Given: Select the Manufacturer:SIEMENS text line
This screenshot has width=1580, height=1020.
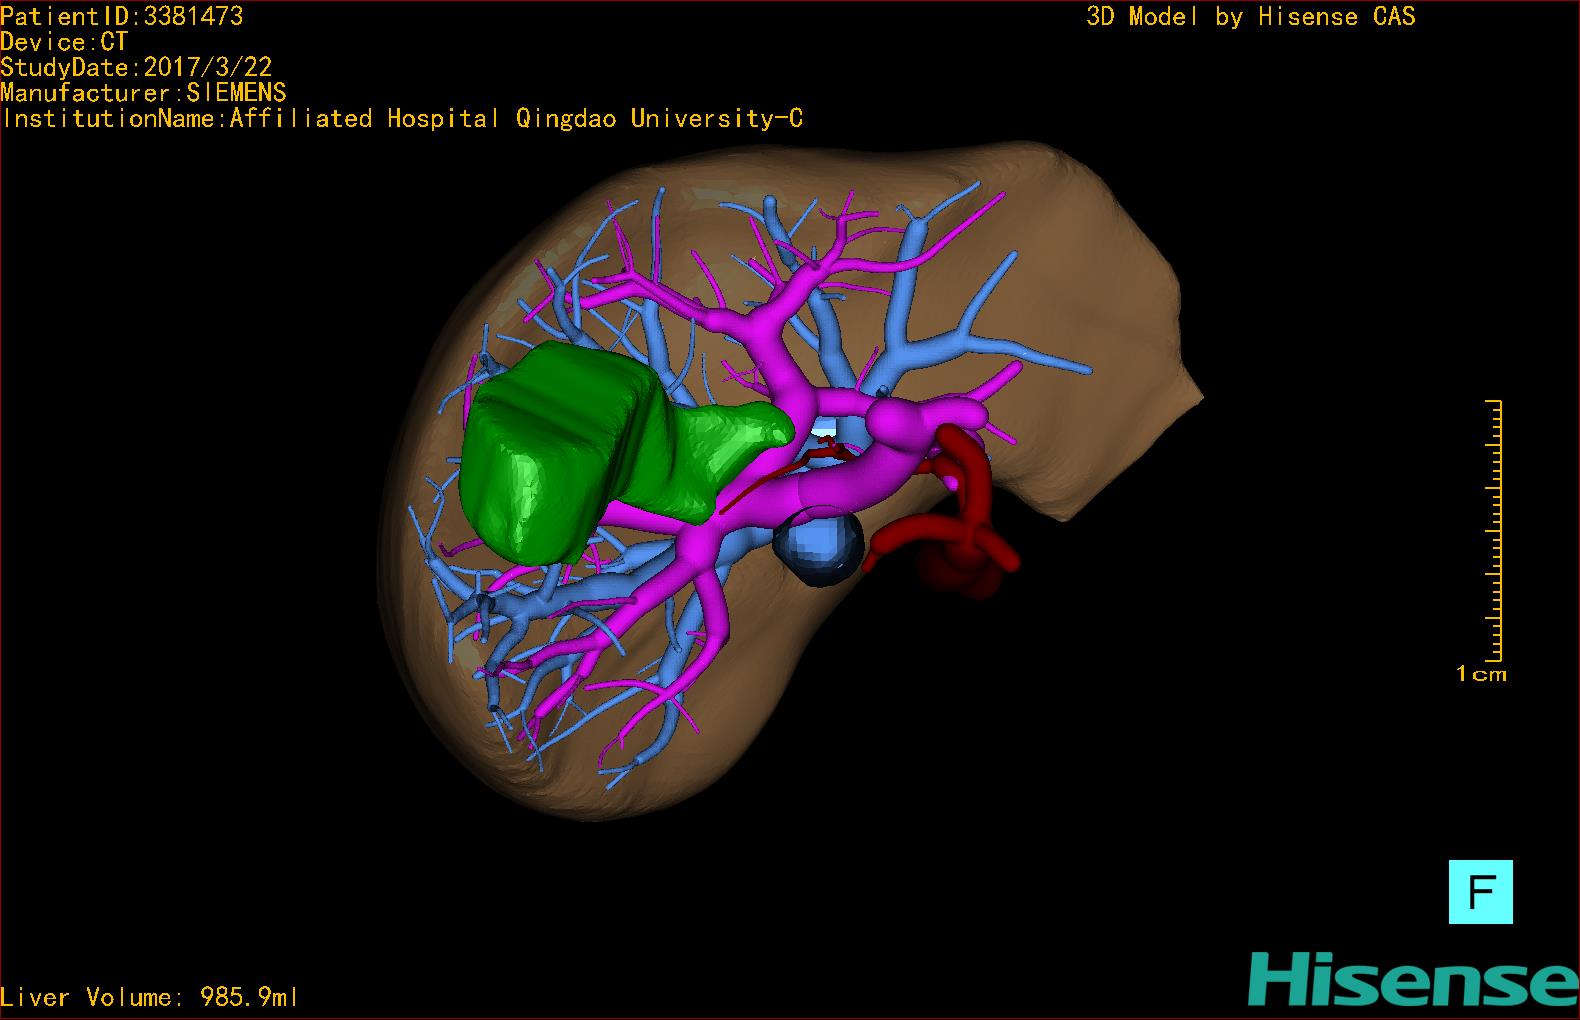Looking at the screenshot, I should coord(144,93).
